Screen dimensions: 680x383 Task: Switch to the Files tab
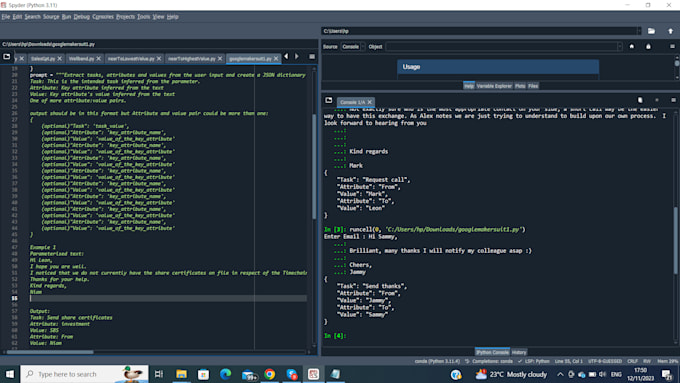tap(533, 86)
